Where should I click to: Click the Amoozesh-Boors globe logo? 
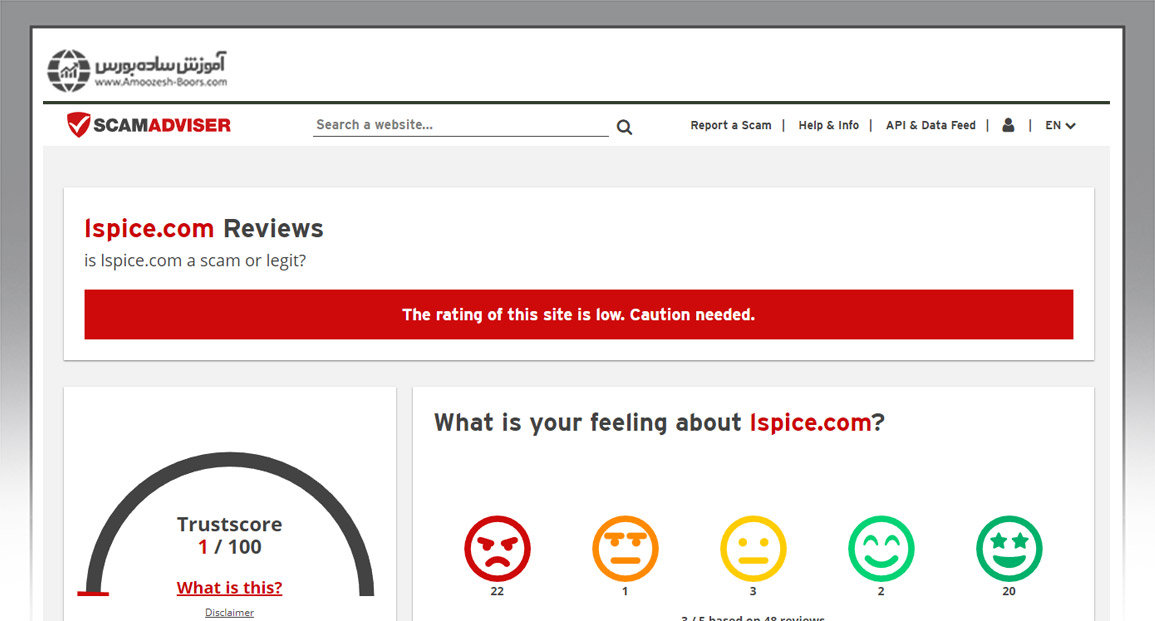(69, 70)
